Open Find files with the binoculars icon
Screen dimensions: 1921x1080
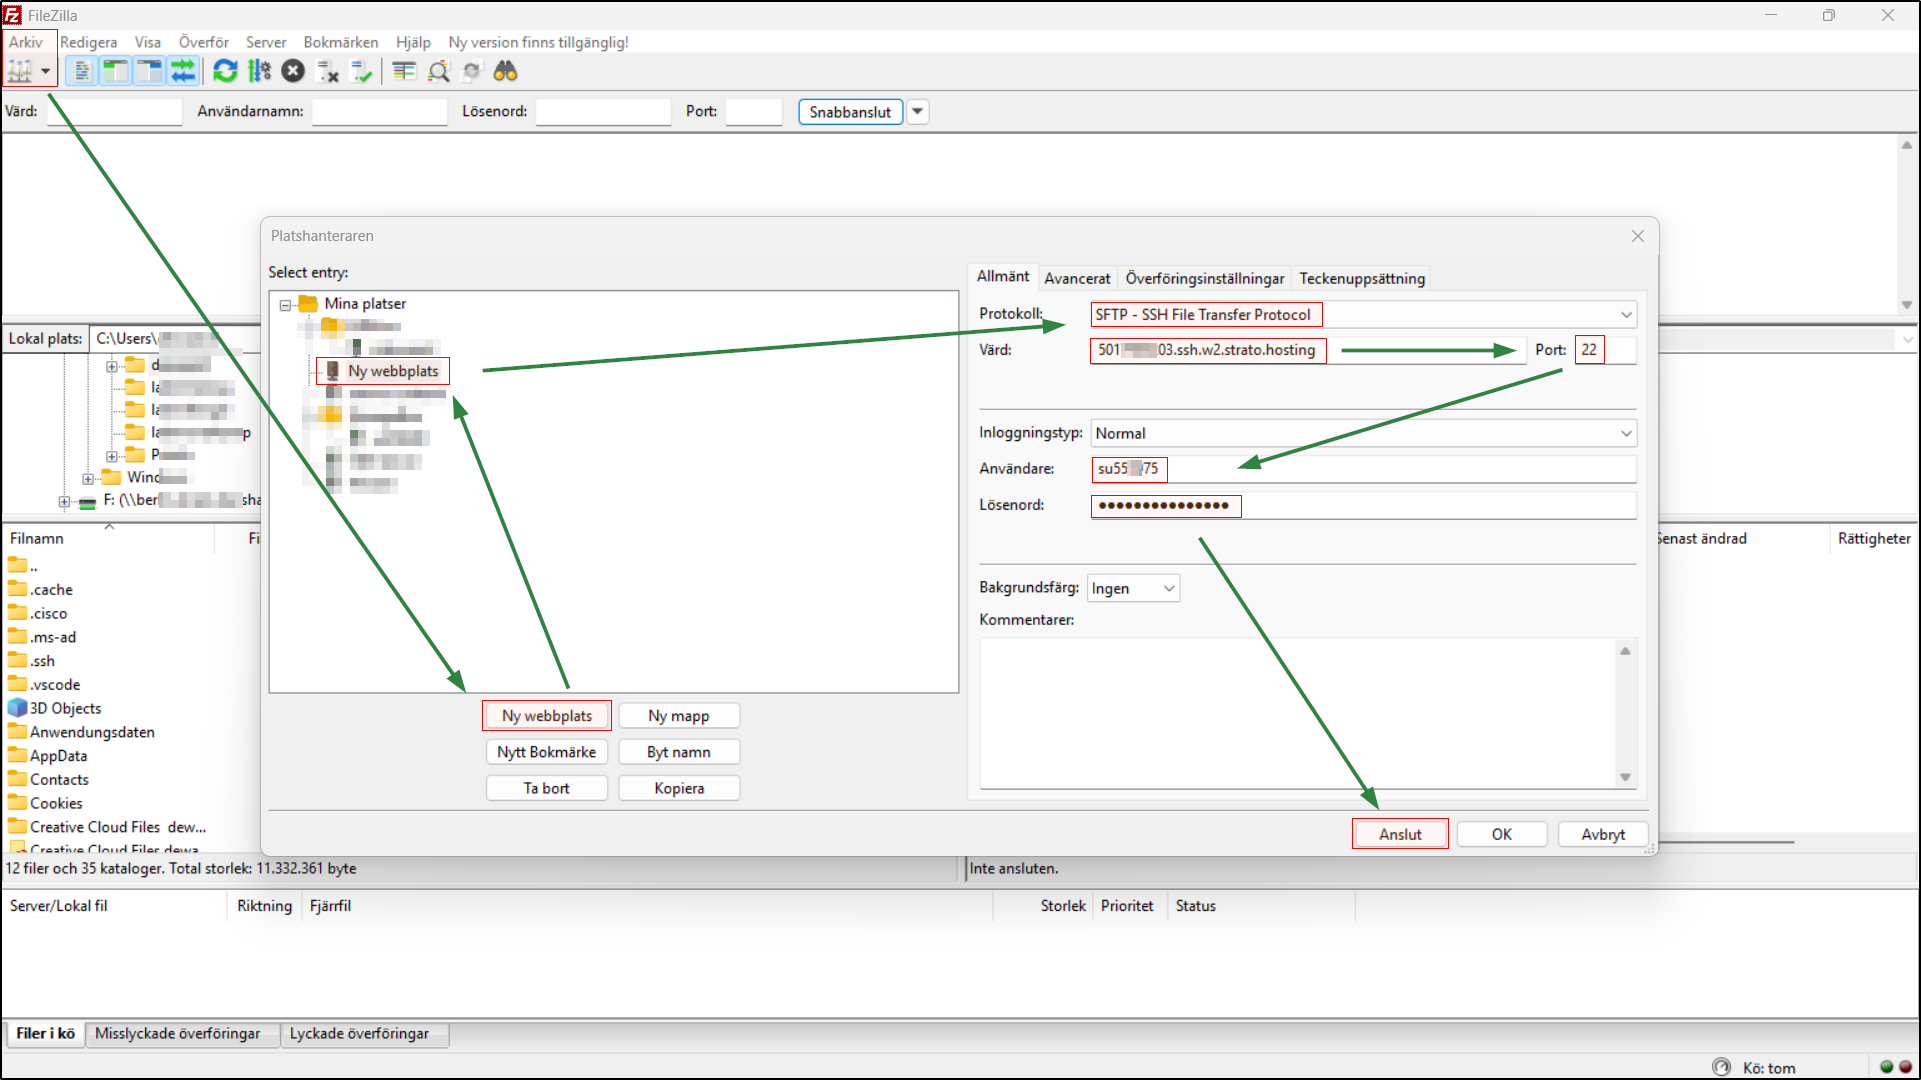click(x=505, y=71)
